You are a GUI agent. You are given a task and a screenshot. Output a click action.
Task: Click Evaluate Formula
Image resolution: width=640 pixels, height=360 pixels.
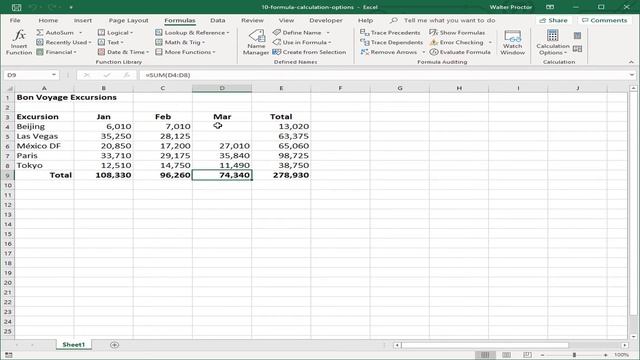[460, 52]
